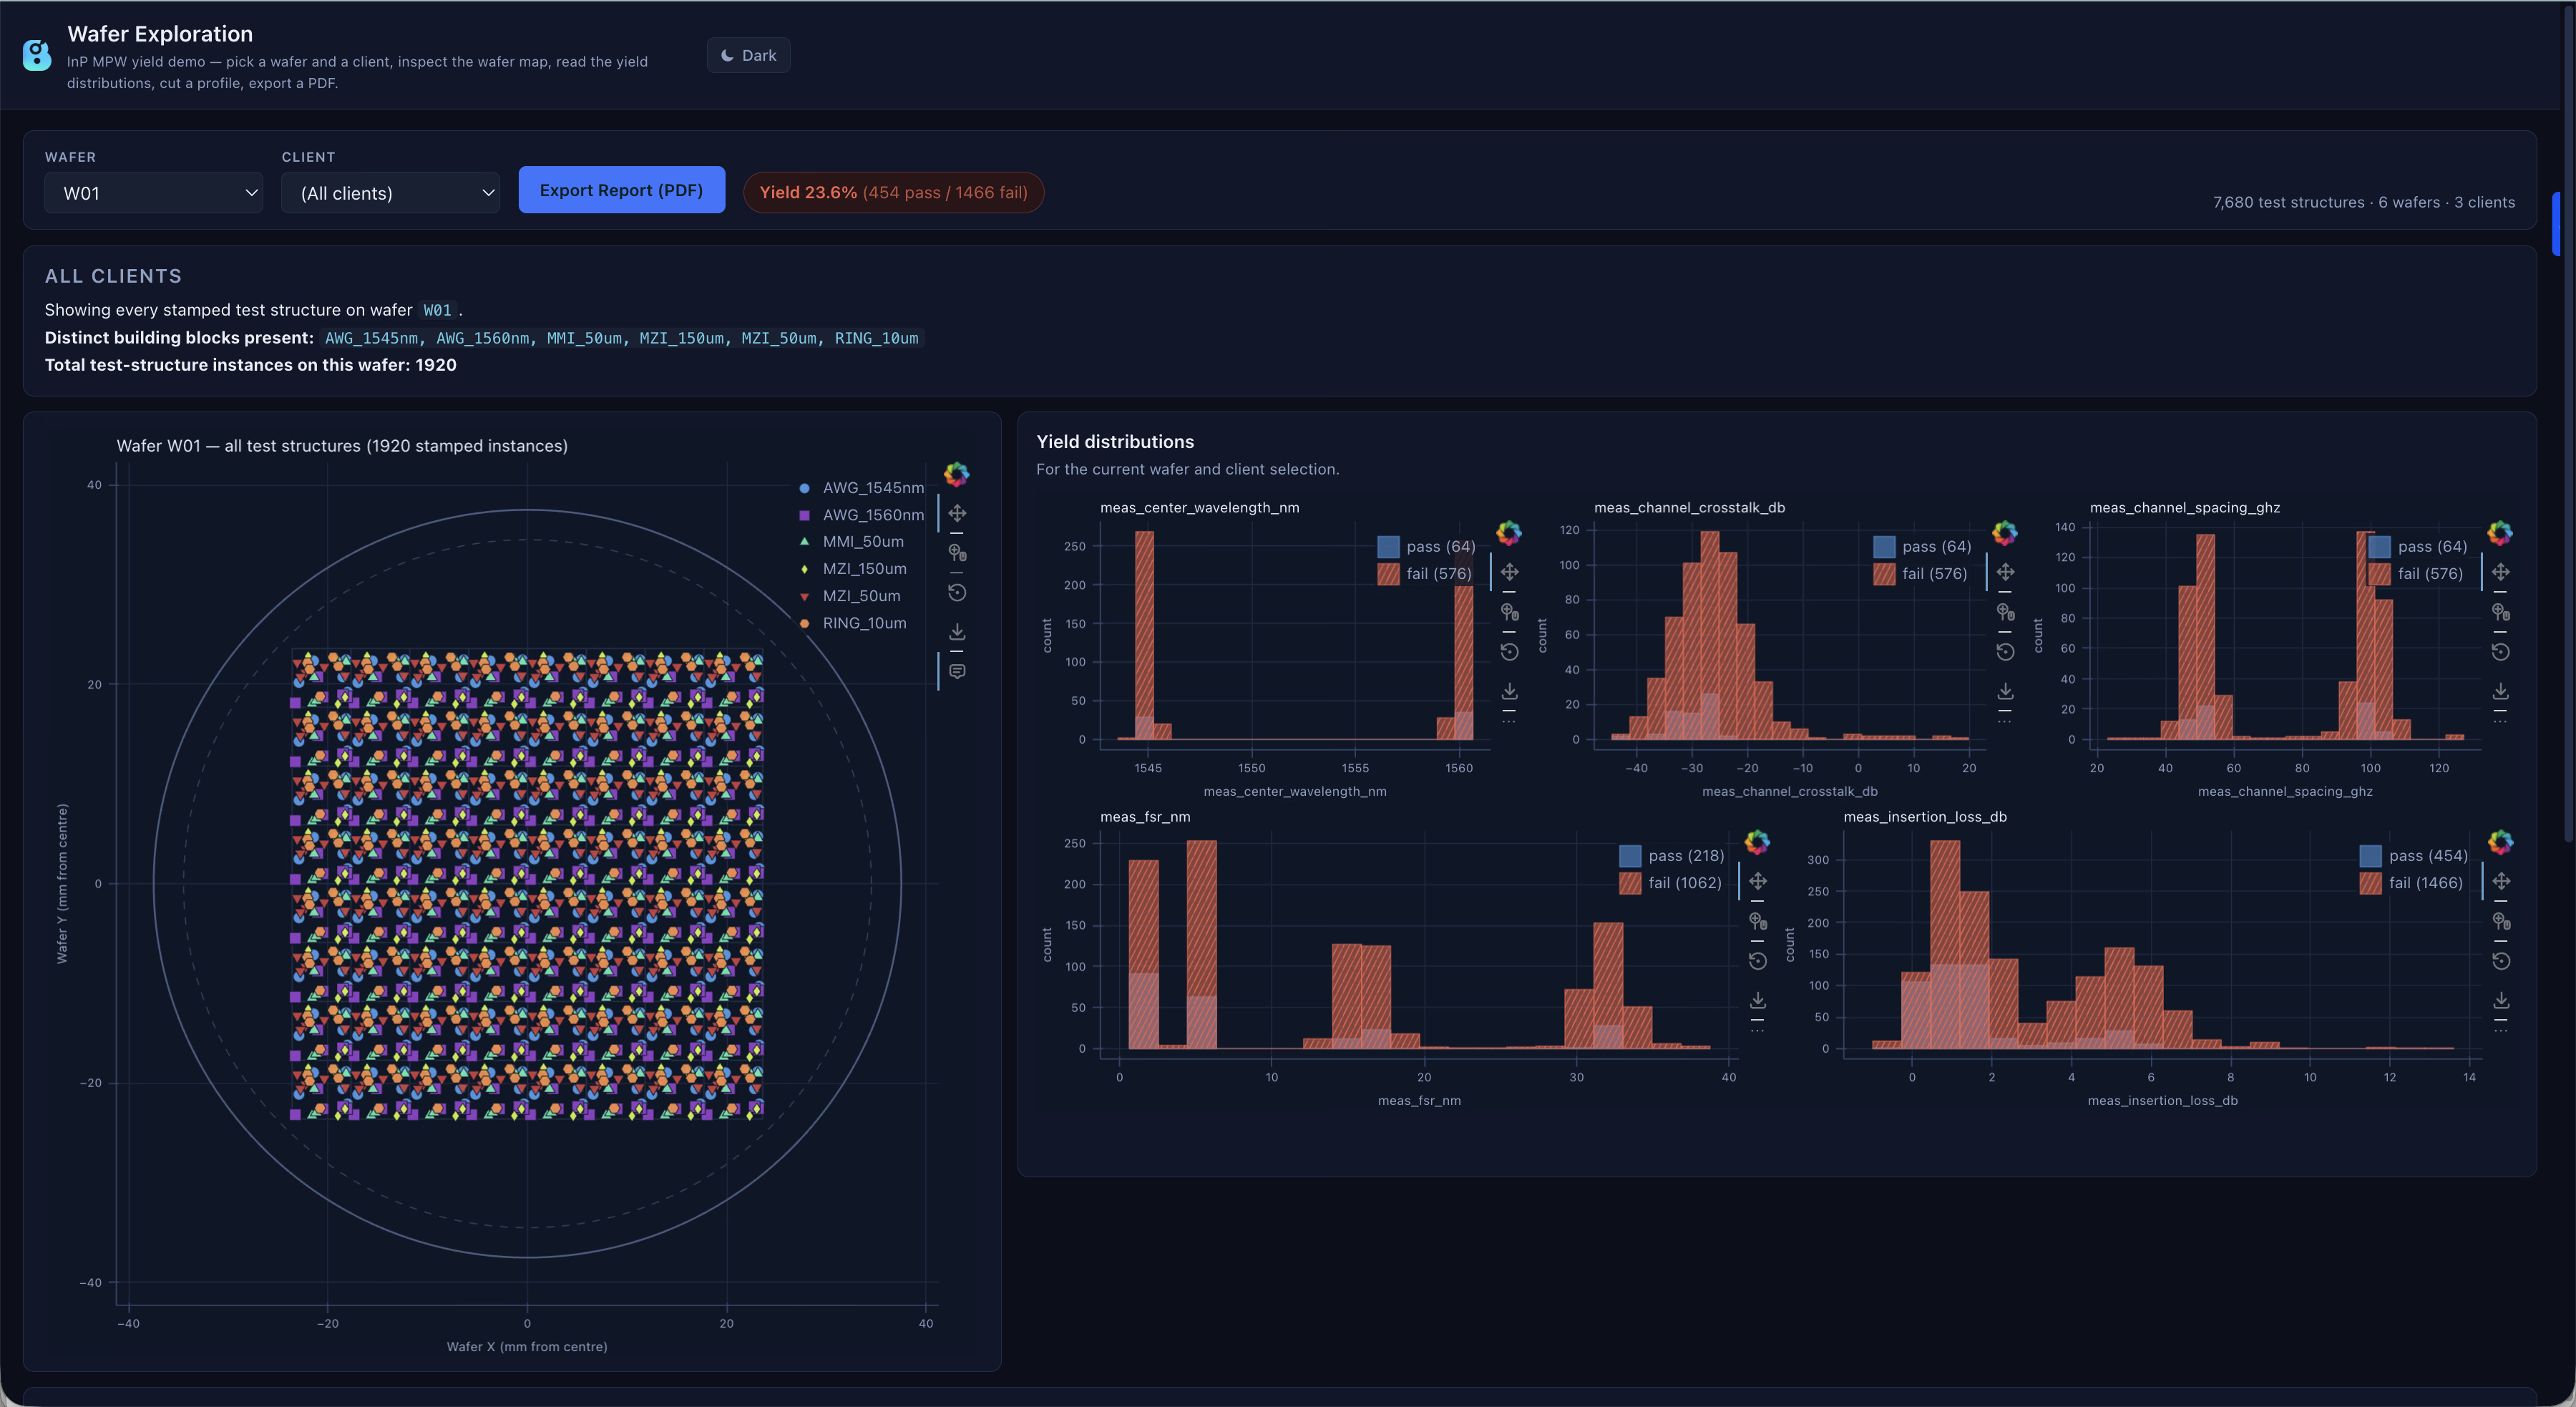This screenshot has height=1407, width=2576.
Task: Toggle RING_10um legend entry on the wafer map
Action: click(x=853, y=623)
